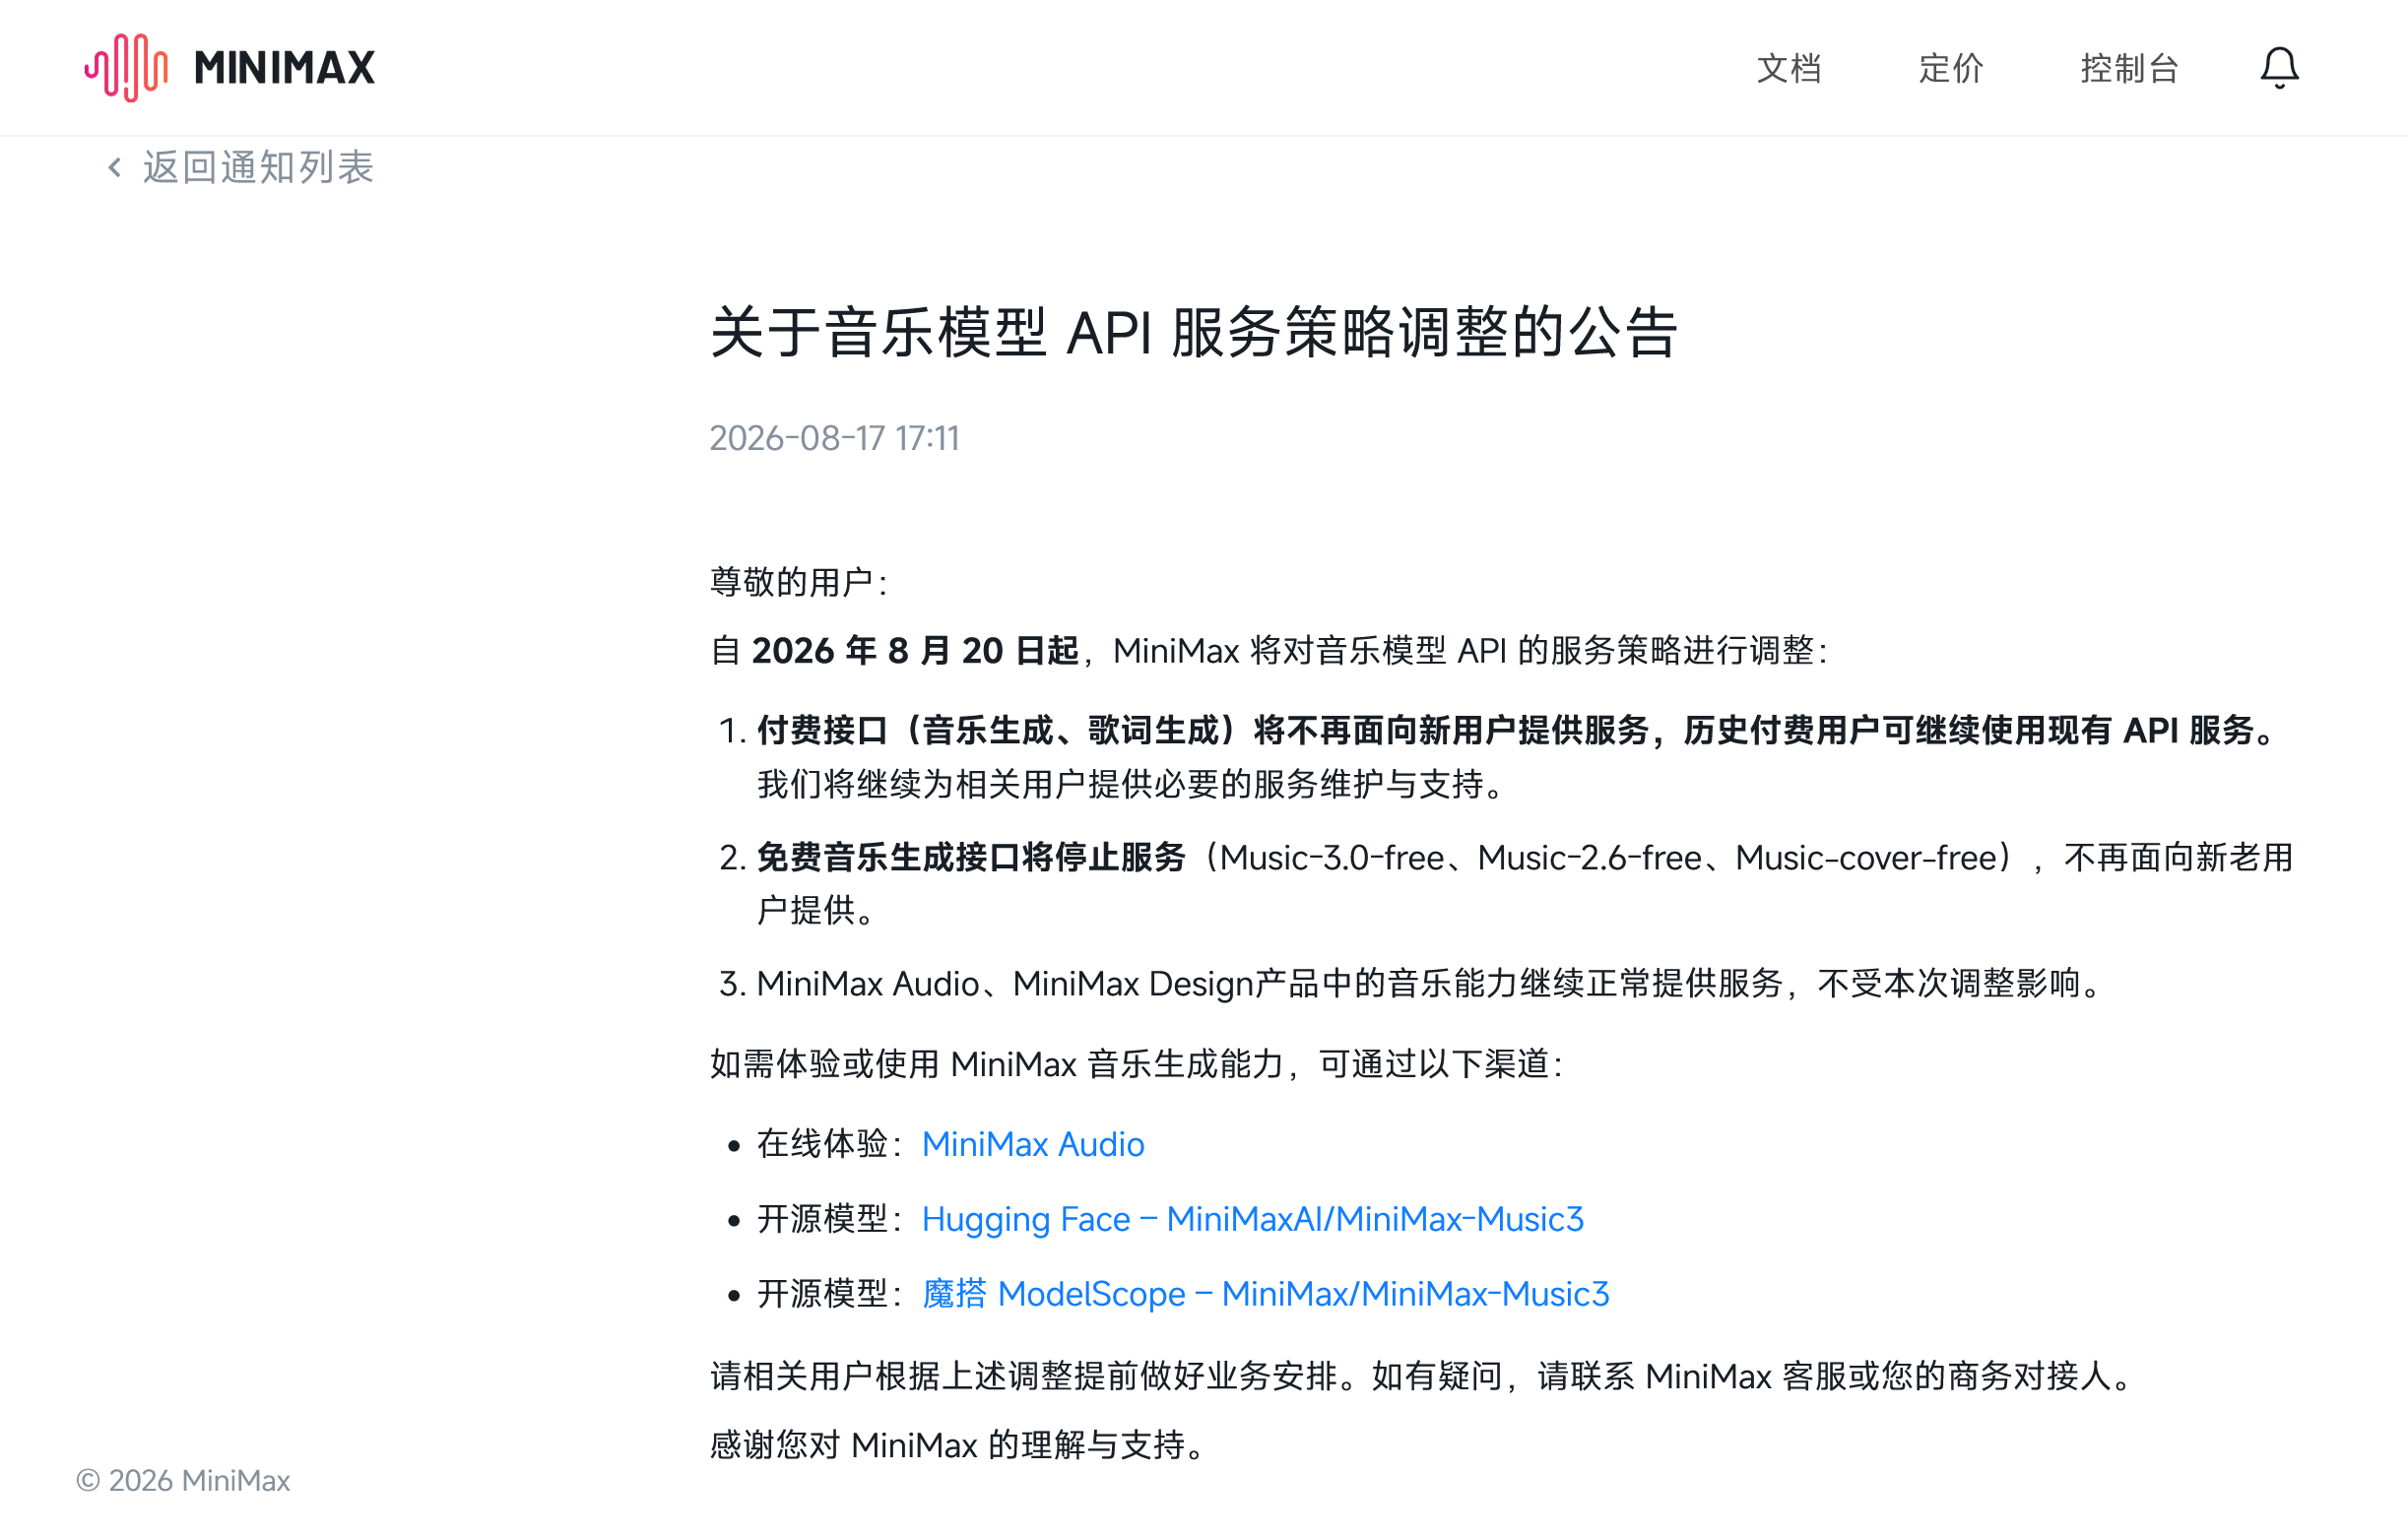This screenshot has height=1536, width=2408.
Task: Open the notification bell icon
Action: coord(2279,68)
